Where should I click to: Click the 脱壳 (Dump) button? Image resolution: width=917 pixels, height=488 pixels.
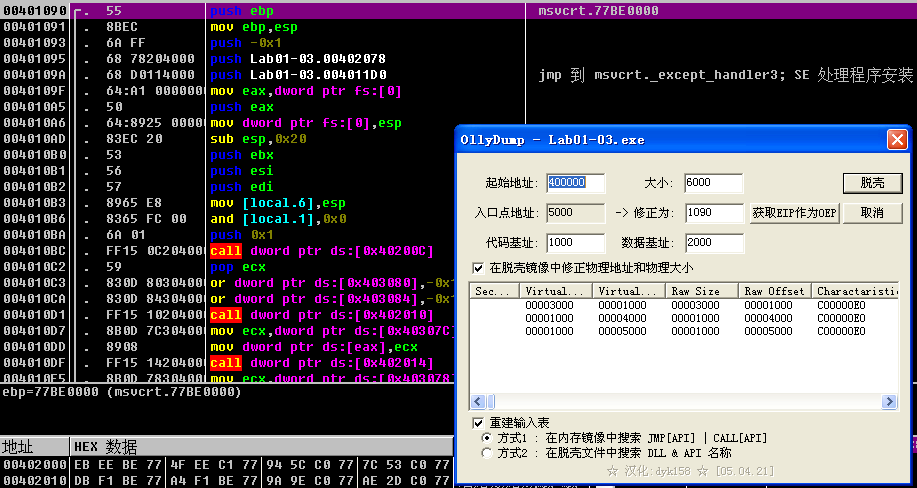[872, 183]
